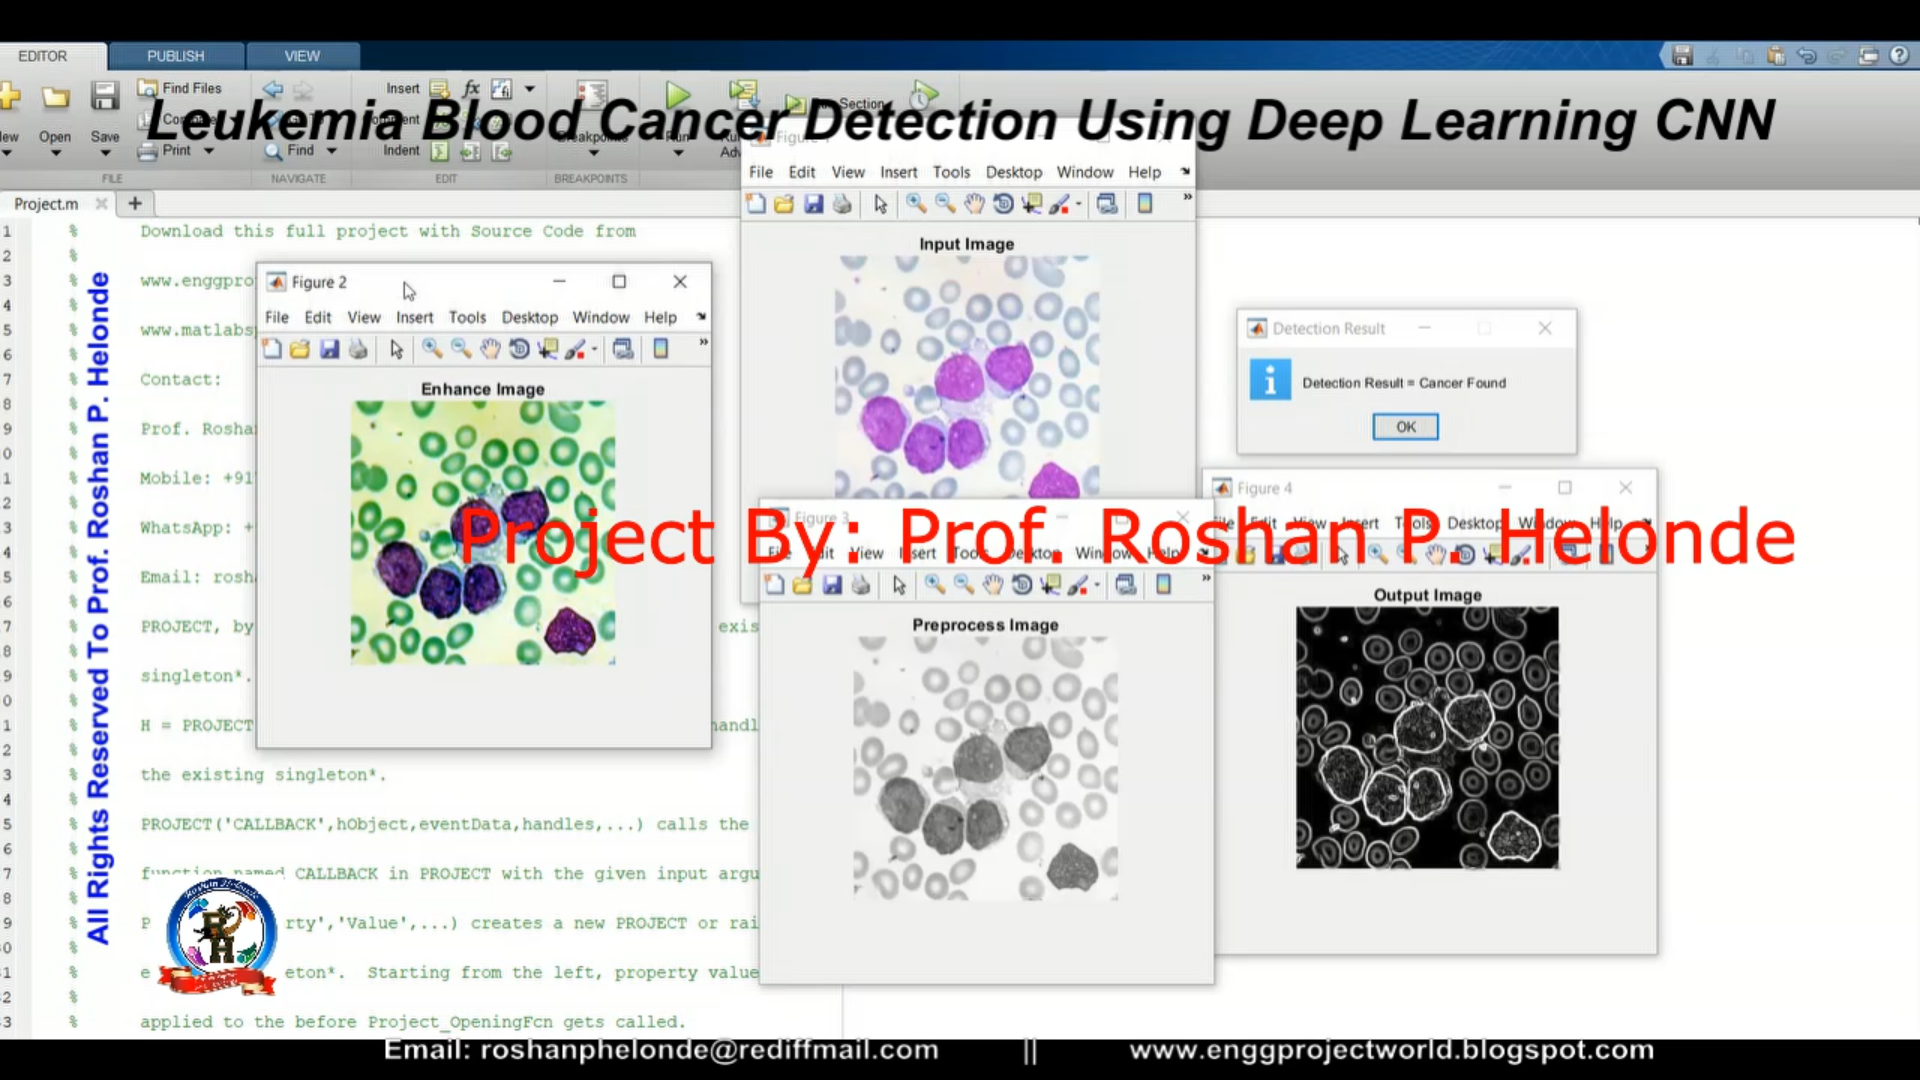Click Data Cursor icon in Input Image figure
Screen dimensions: 1920x1080
click(x=1032, y=204)
